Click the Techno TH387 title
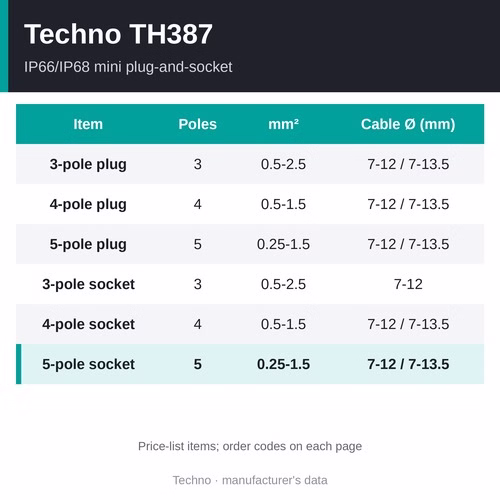This screenshot has width=500, height=500. tap(118, 34)
